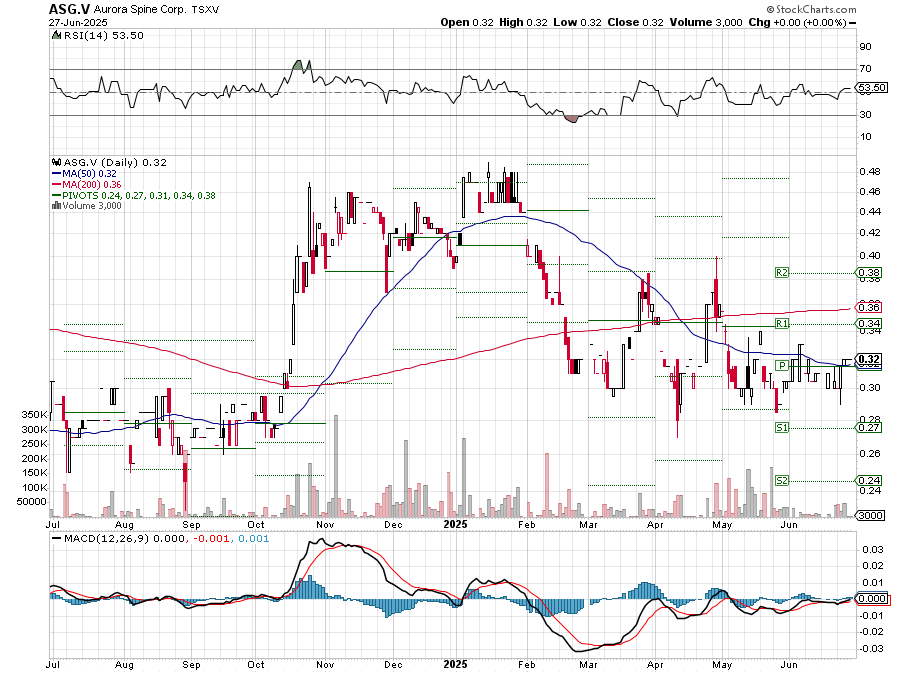Click the 350K volume axis label
This screenshot has width=900, height=673.
click(x=34, y=415)
